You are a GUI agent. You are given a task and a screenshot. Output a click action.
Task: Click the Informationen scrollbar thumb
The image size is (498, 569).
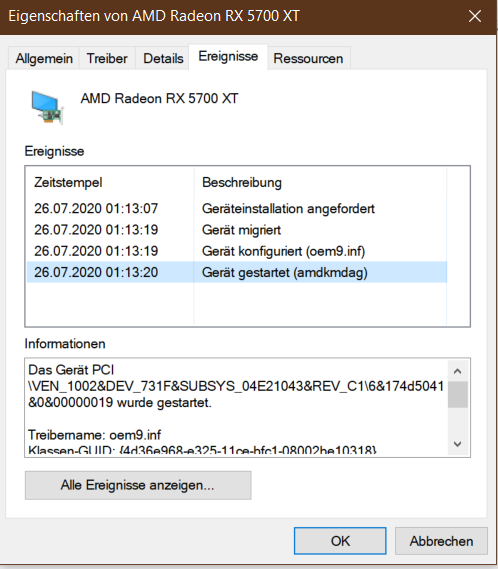point(457,394)
